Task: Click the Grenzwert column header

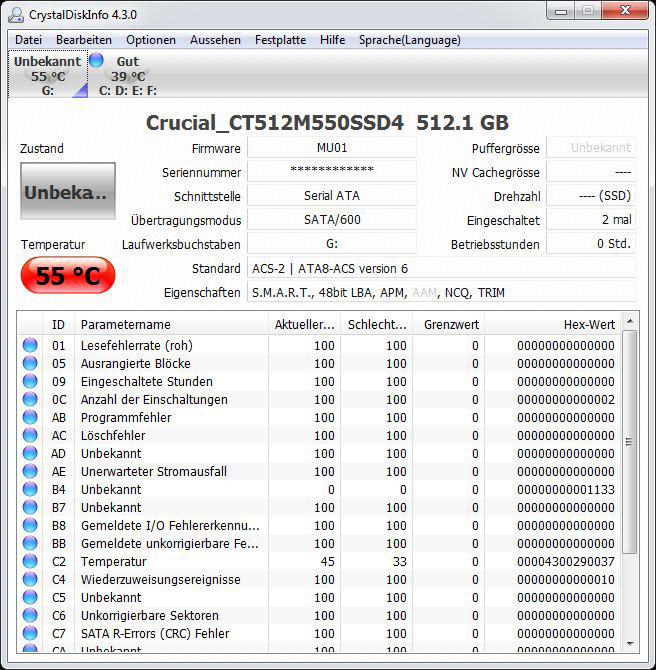Action: pos(448,325)
